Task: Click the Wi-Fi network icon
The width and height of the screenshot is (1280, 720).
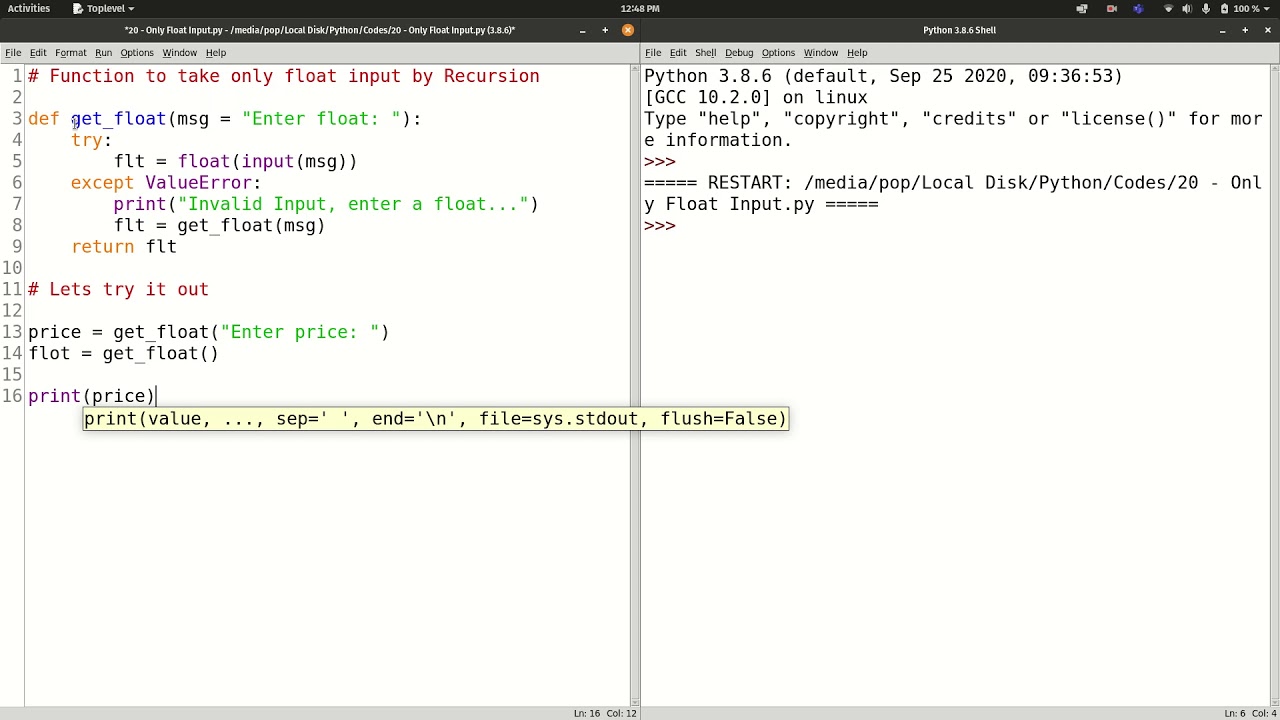Action: tap(1168, 8)
